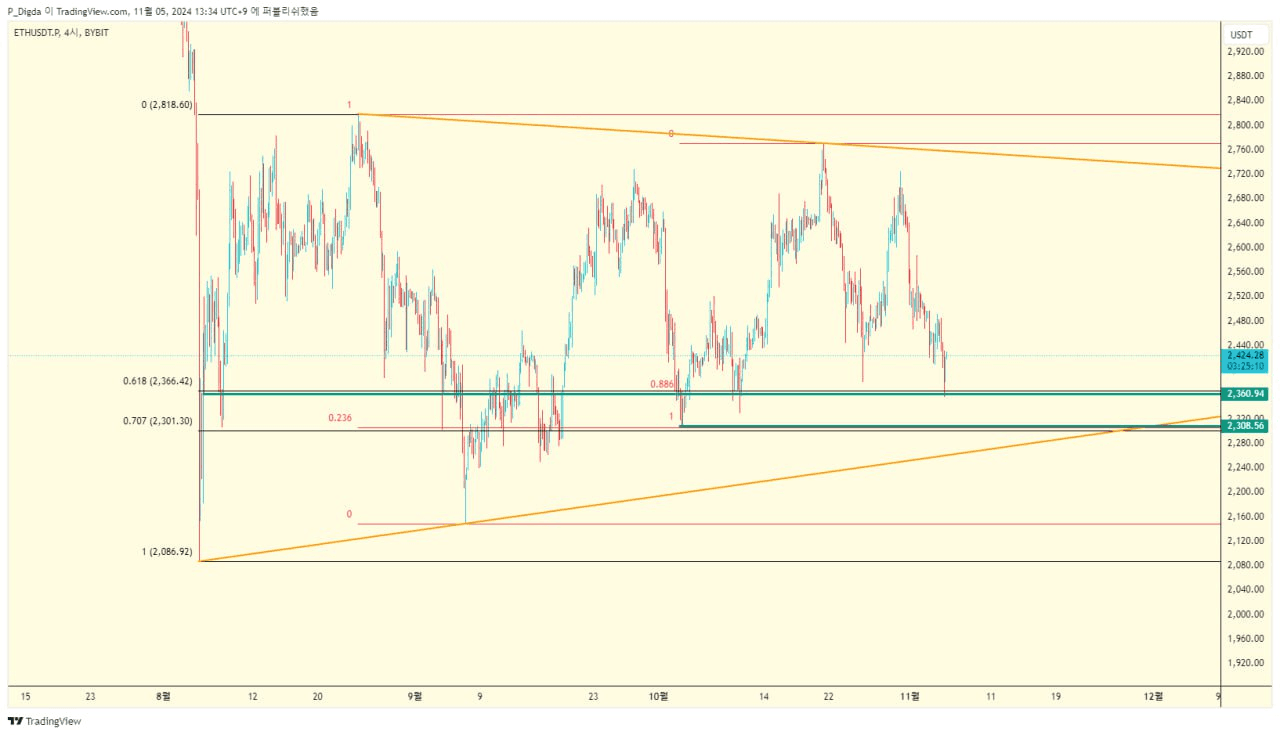This screenshot has height=735, width=1280.
Task: Click the 2,920.00 price axis label
Action: 1247,51
